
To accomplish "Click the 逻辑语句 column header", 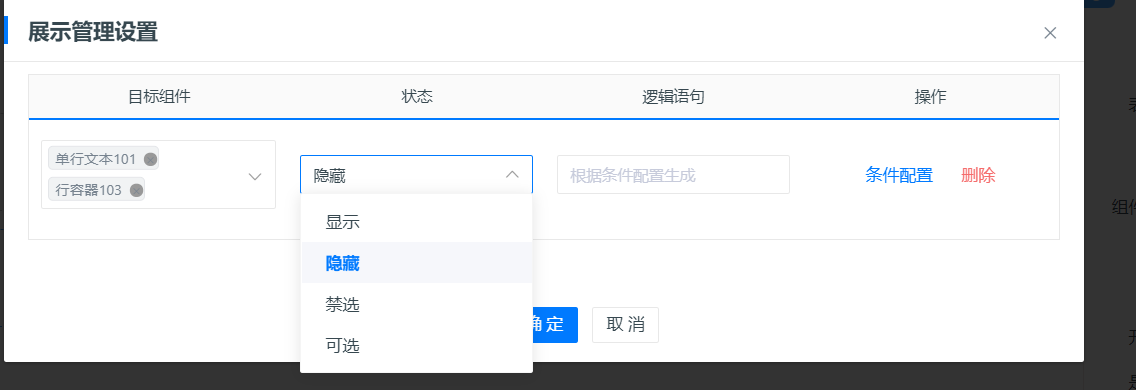I will point(673,96).
